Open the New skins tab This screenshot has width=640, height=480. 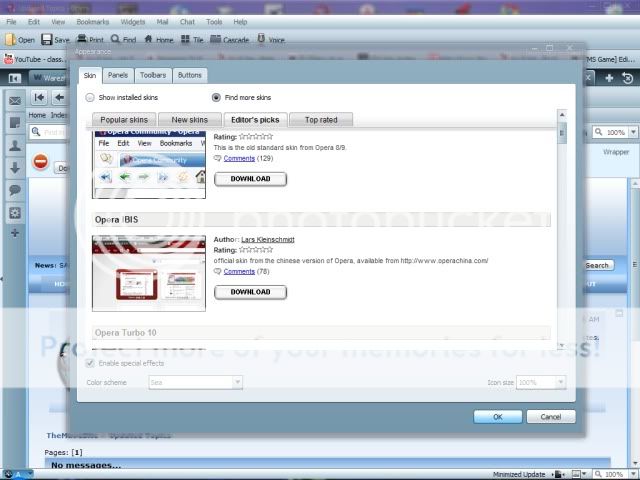tap(190, 120)
